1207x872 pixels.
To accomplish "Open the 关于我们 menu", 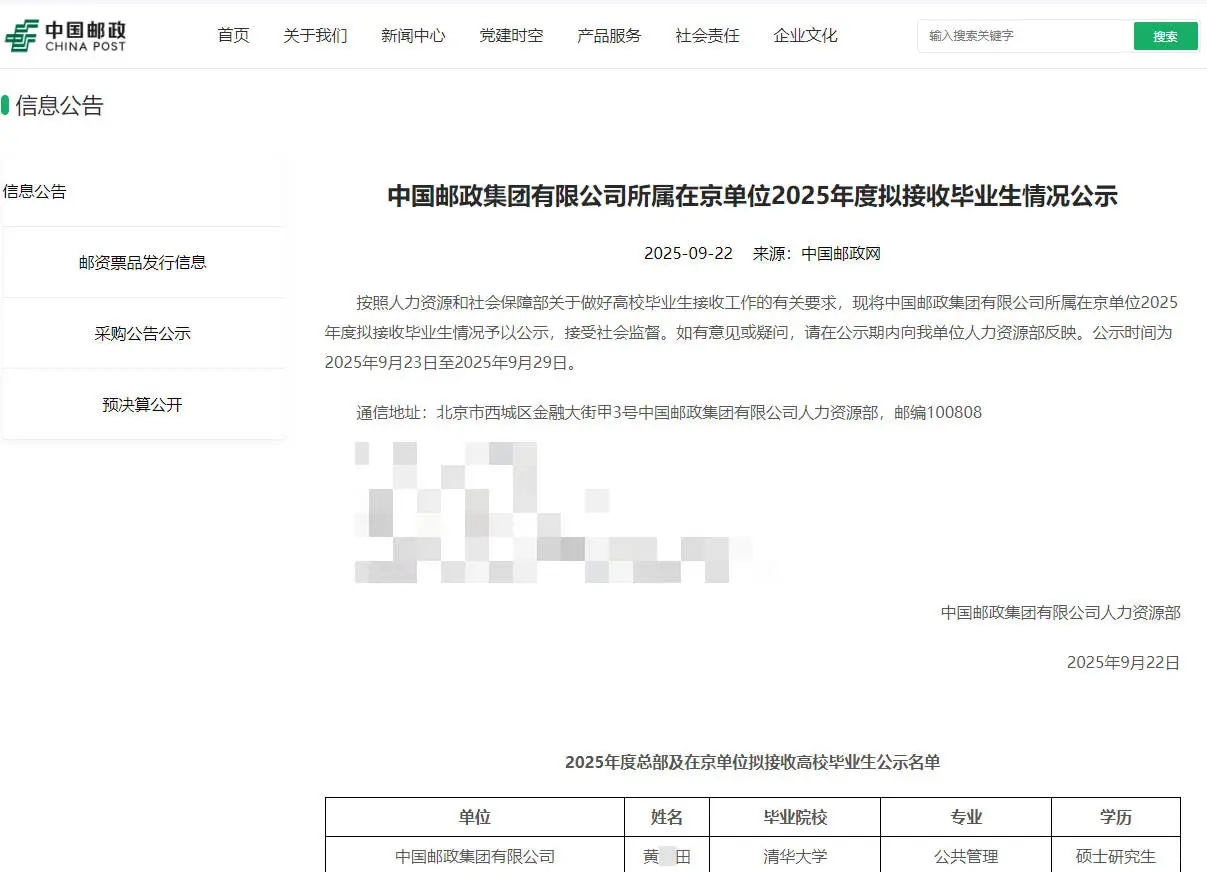I will [315, 36].
